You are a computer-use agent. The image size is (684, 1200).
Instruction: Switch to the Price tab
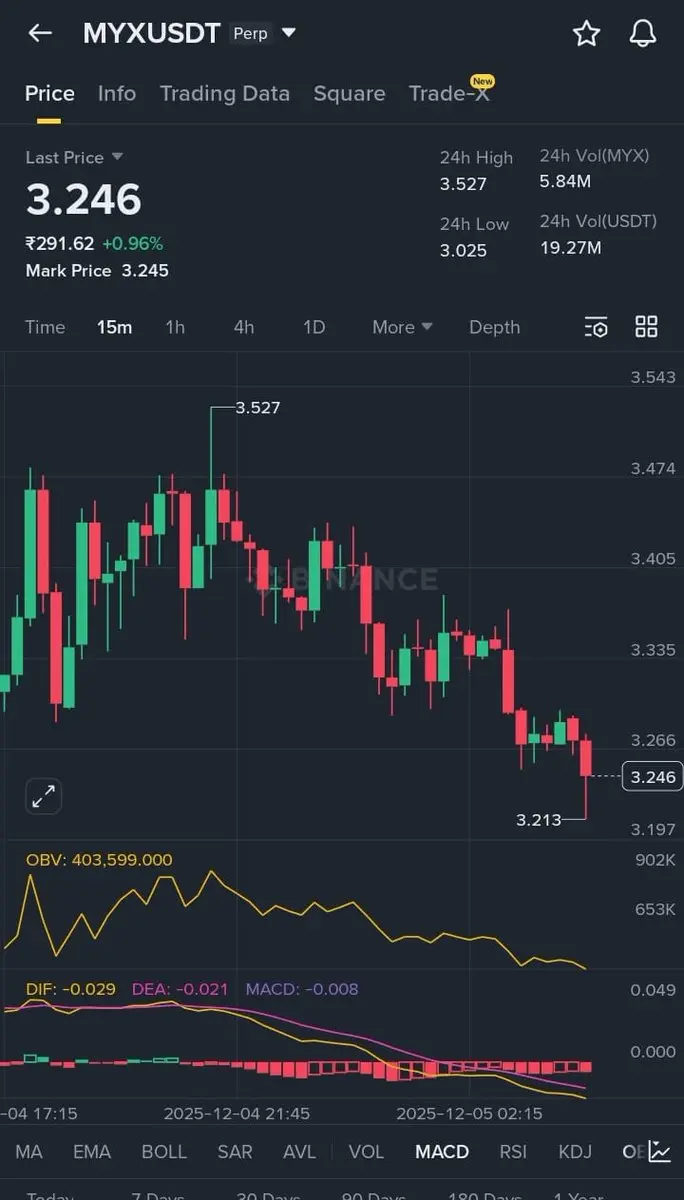tap(50, 93)
